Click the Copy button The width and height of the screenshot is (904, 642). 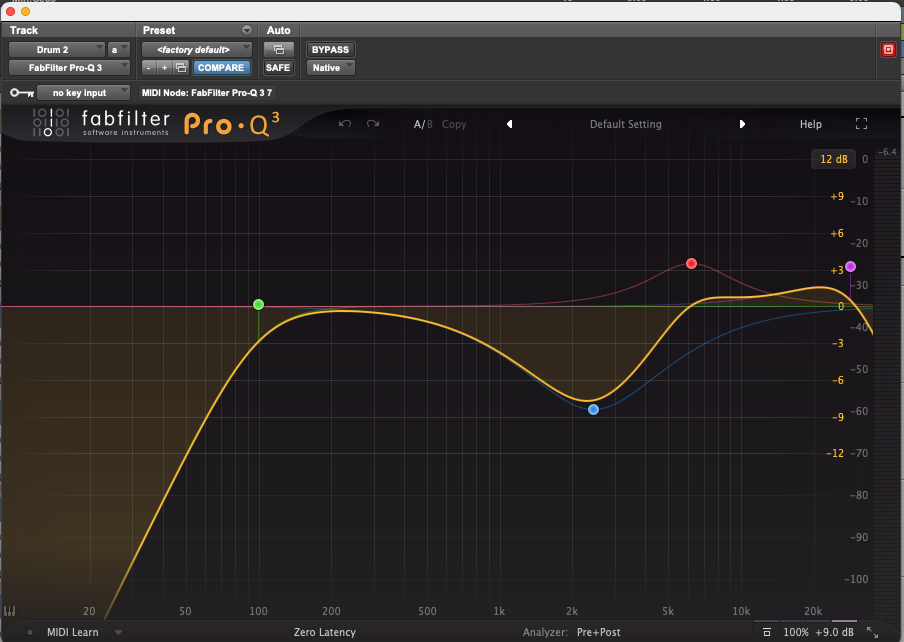pyautogui.click(x=454, y=124)
